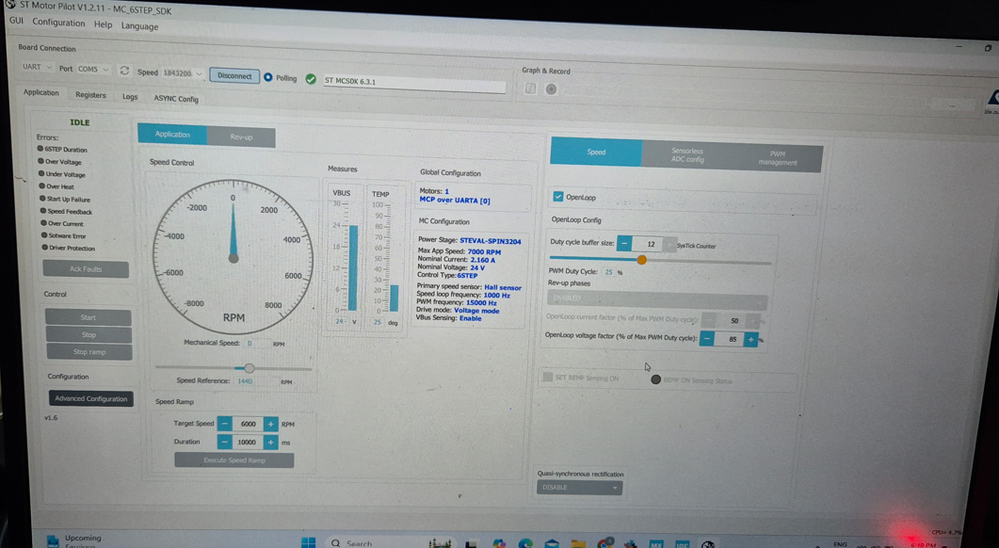
Task: Click the Start motor button
Action: coord(88,317)
